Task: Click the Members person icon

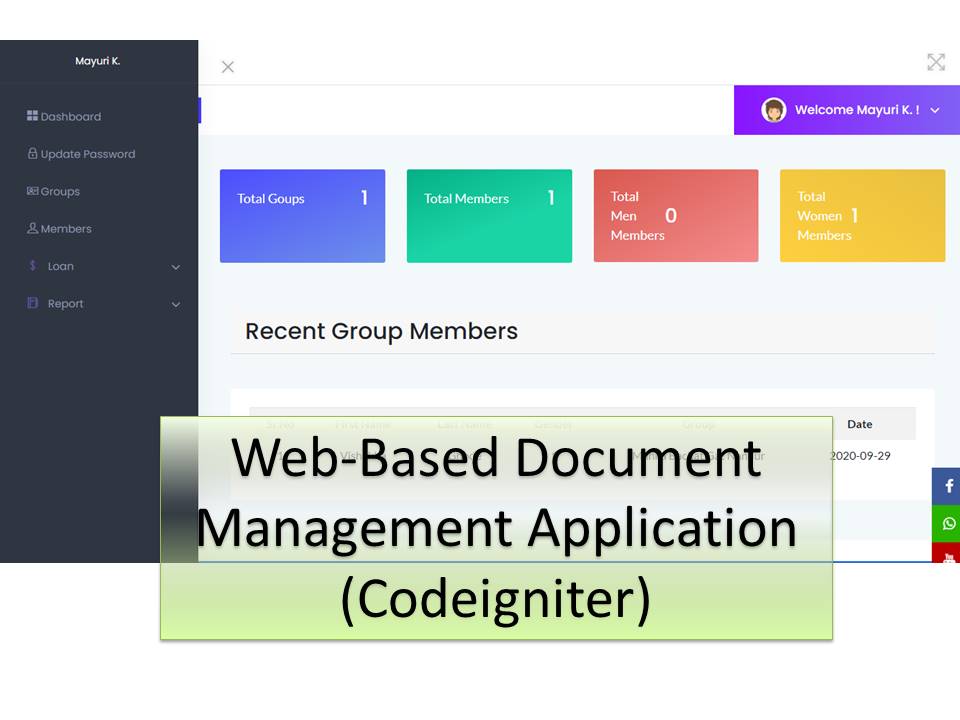Action: click(32, 229)
